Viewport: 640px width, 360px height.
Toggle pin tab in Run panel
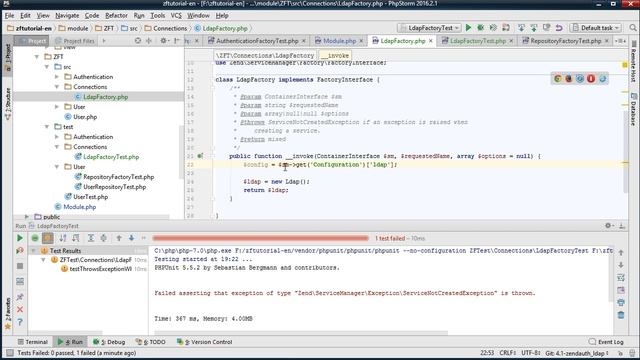click(x=20, y=297)
